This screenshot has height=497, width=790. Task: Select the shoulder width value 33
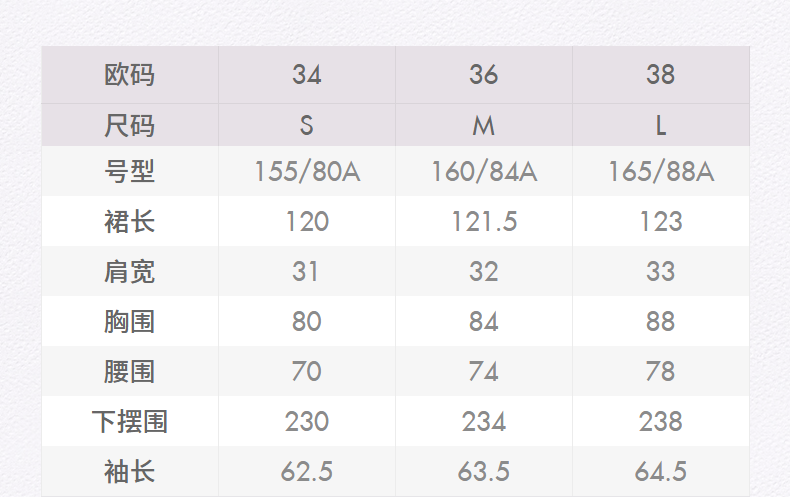pyautogui.click(x=661, y=271)
